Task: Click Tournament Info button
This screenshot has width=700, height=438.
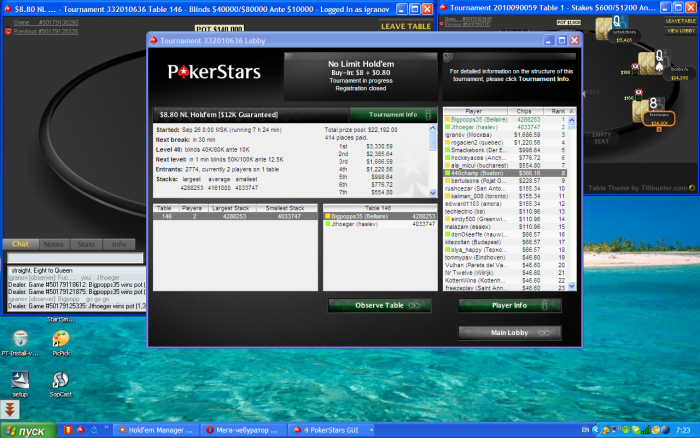Action: point(392,115)
